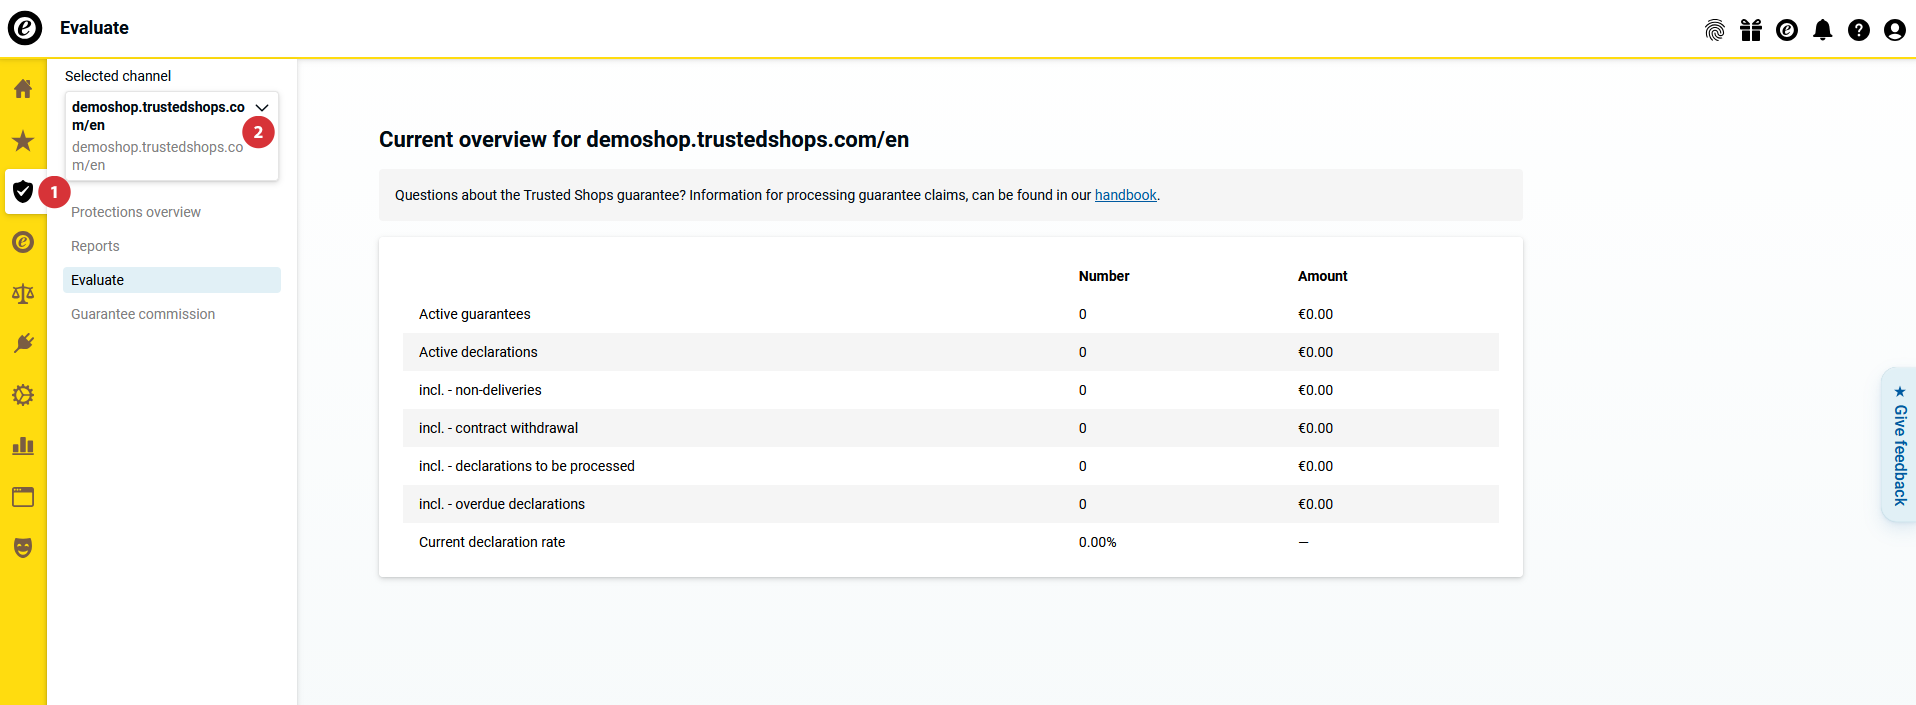Click the circled e icon in header

(x=1787, y=30)
